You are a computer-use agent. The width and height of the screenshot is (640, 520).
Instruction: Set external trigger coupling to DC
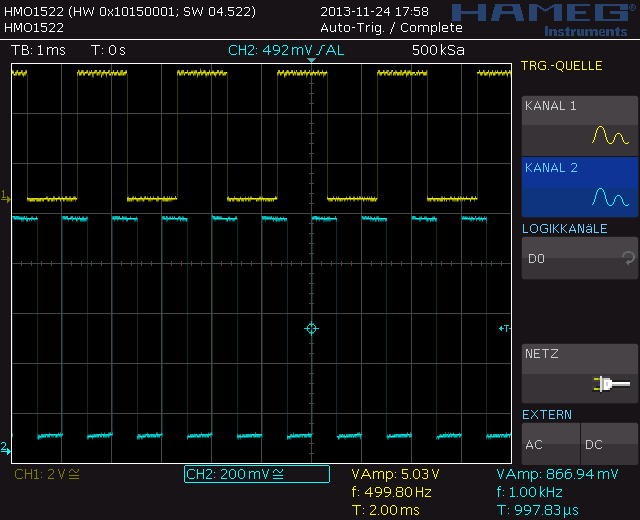coord(609,444)
